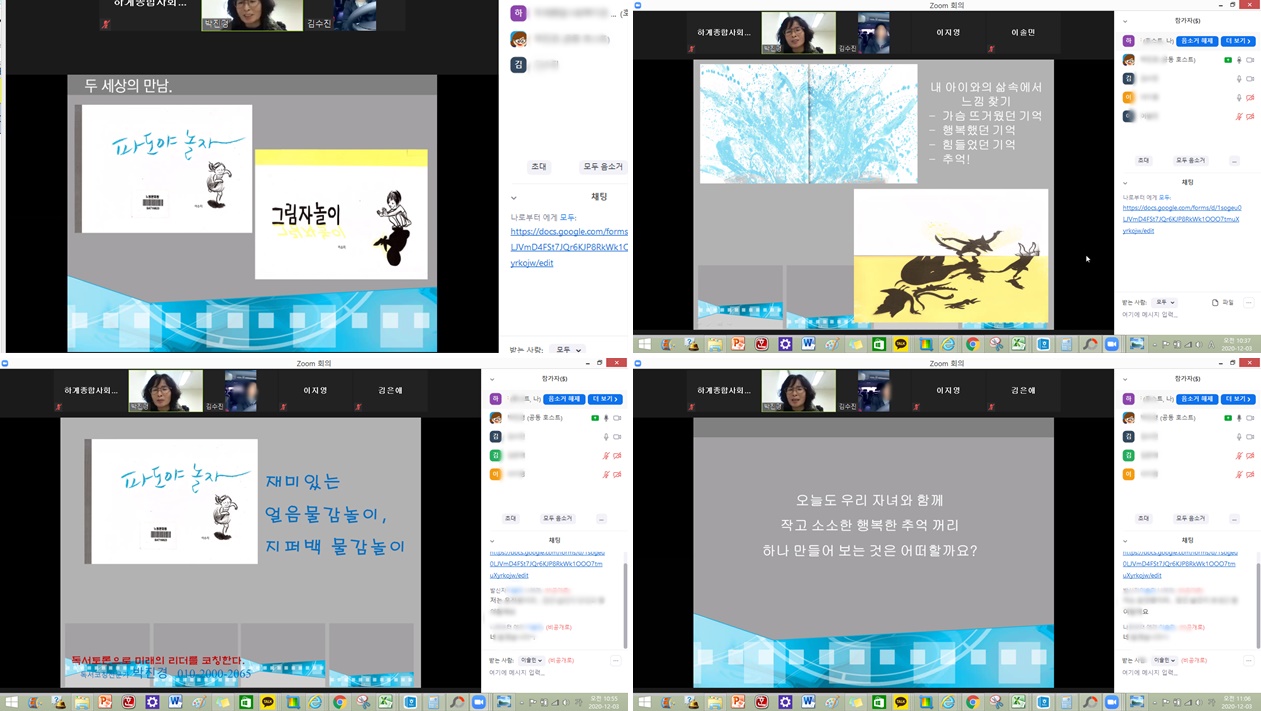
Task: Open Word from the bottom-right window's taskbar
Action: (x=808, y=702)
